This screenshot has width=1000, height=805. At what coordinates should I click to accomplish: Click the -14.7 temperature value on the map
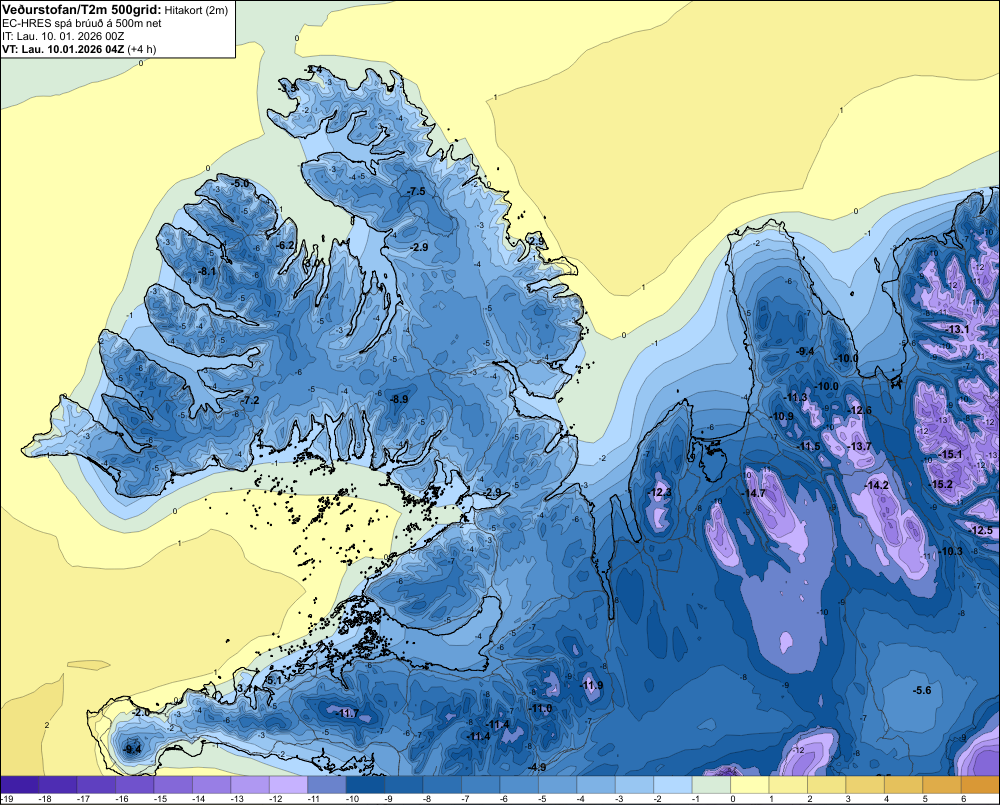coord(753,493)
